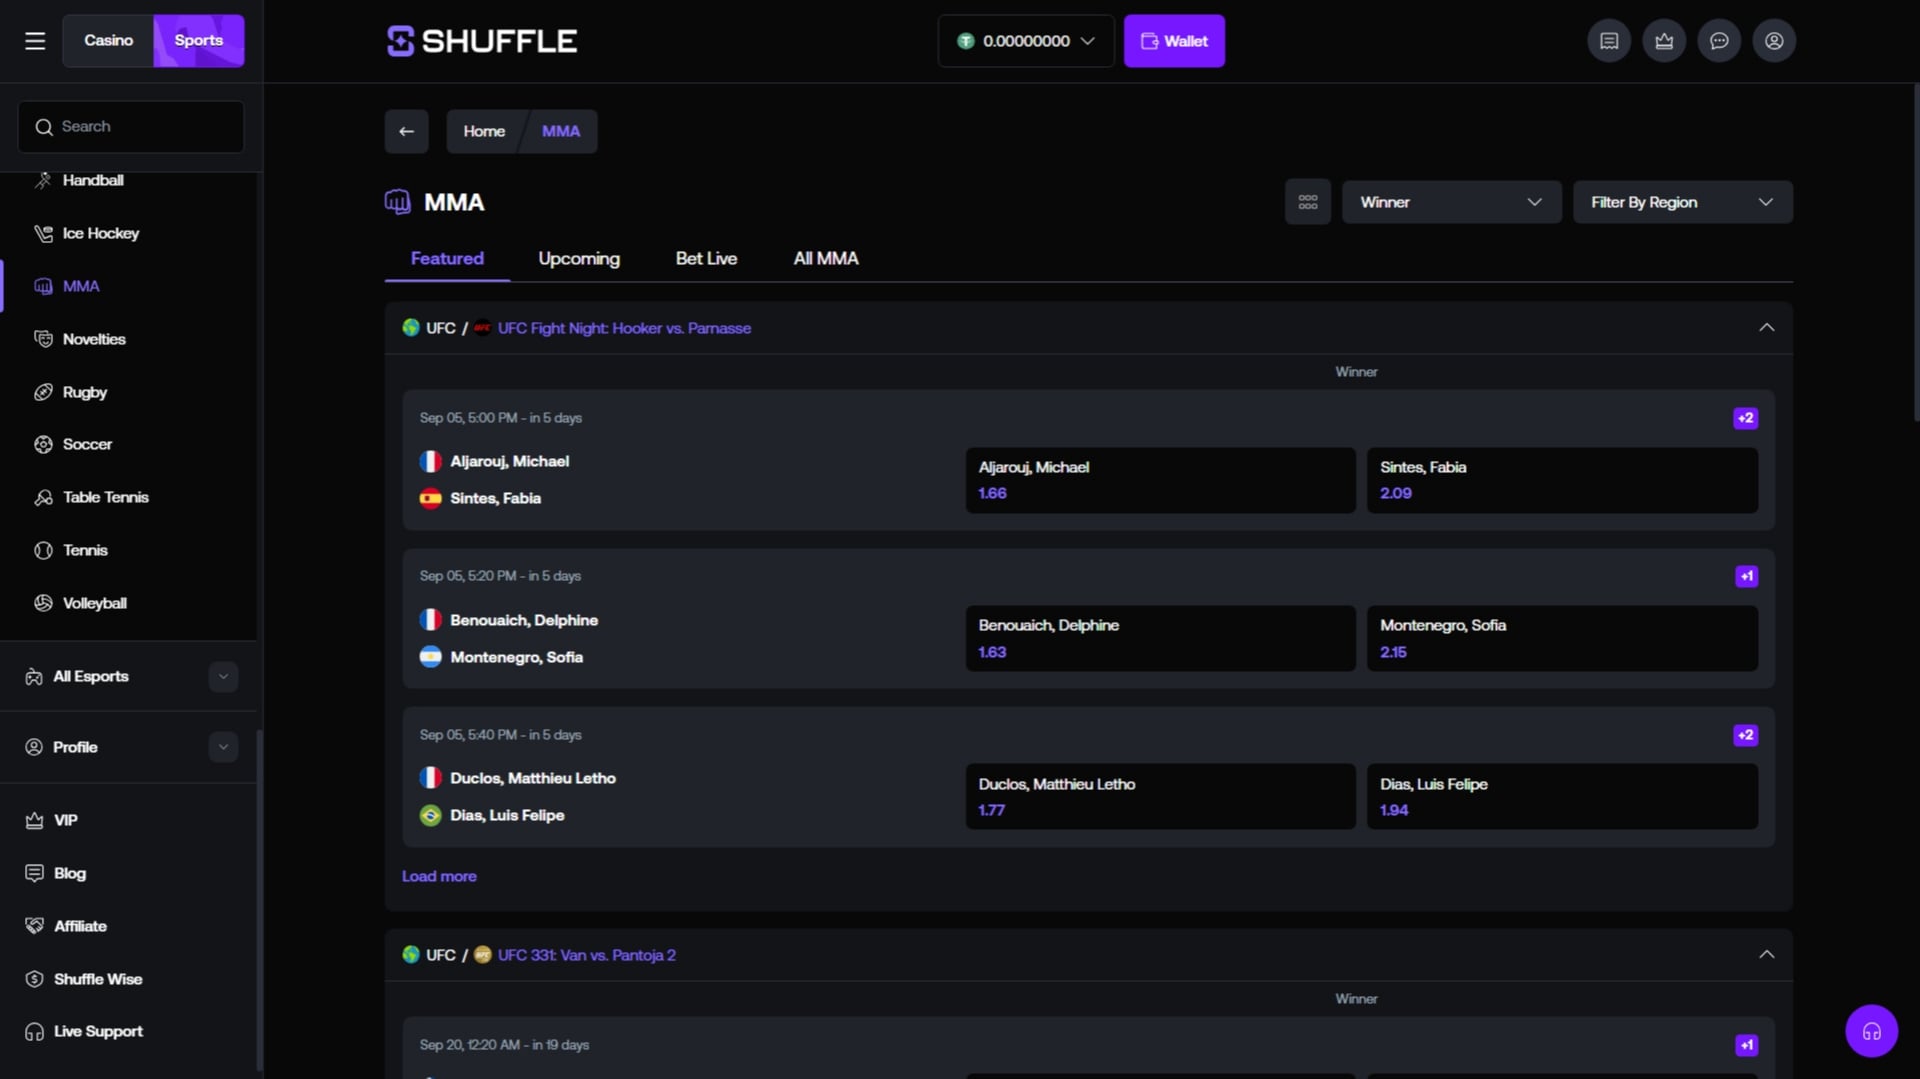The height and width of the screenshot is (1079, 1920).
Task: Switch to Sports mode
Action: click(199, 41)
